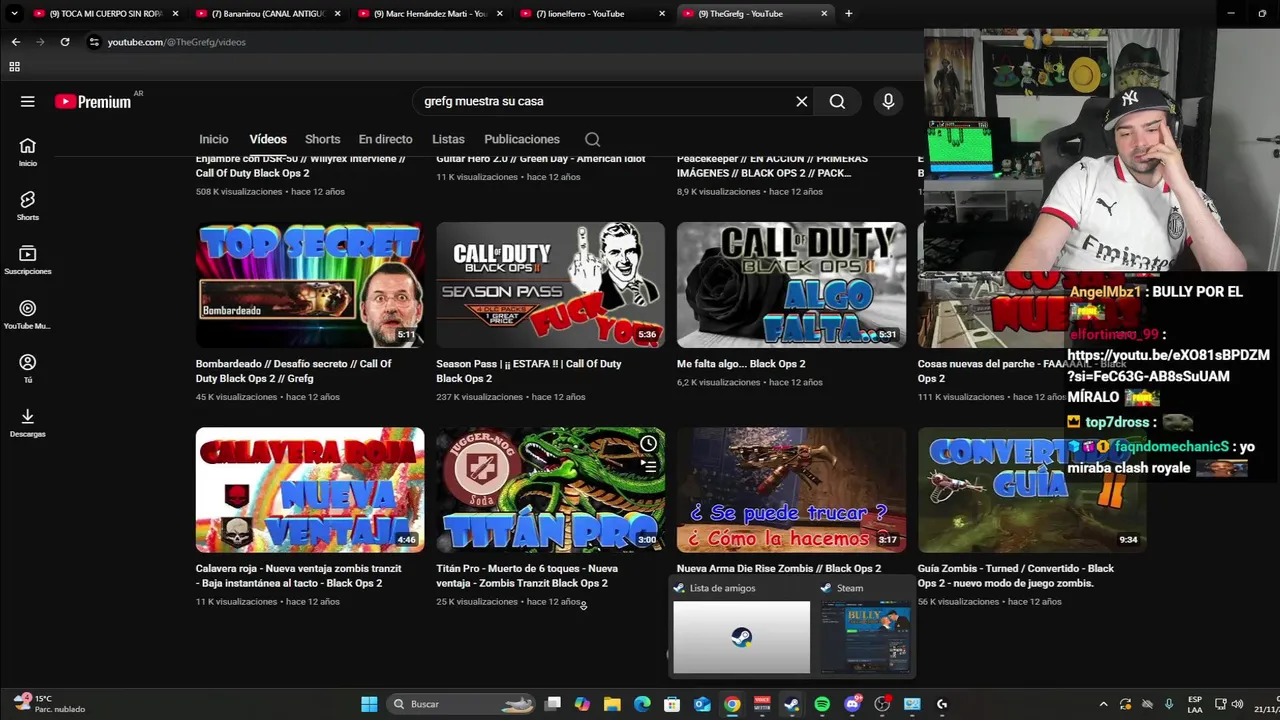Open Outlook from the taskbar

pos(702,704)
